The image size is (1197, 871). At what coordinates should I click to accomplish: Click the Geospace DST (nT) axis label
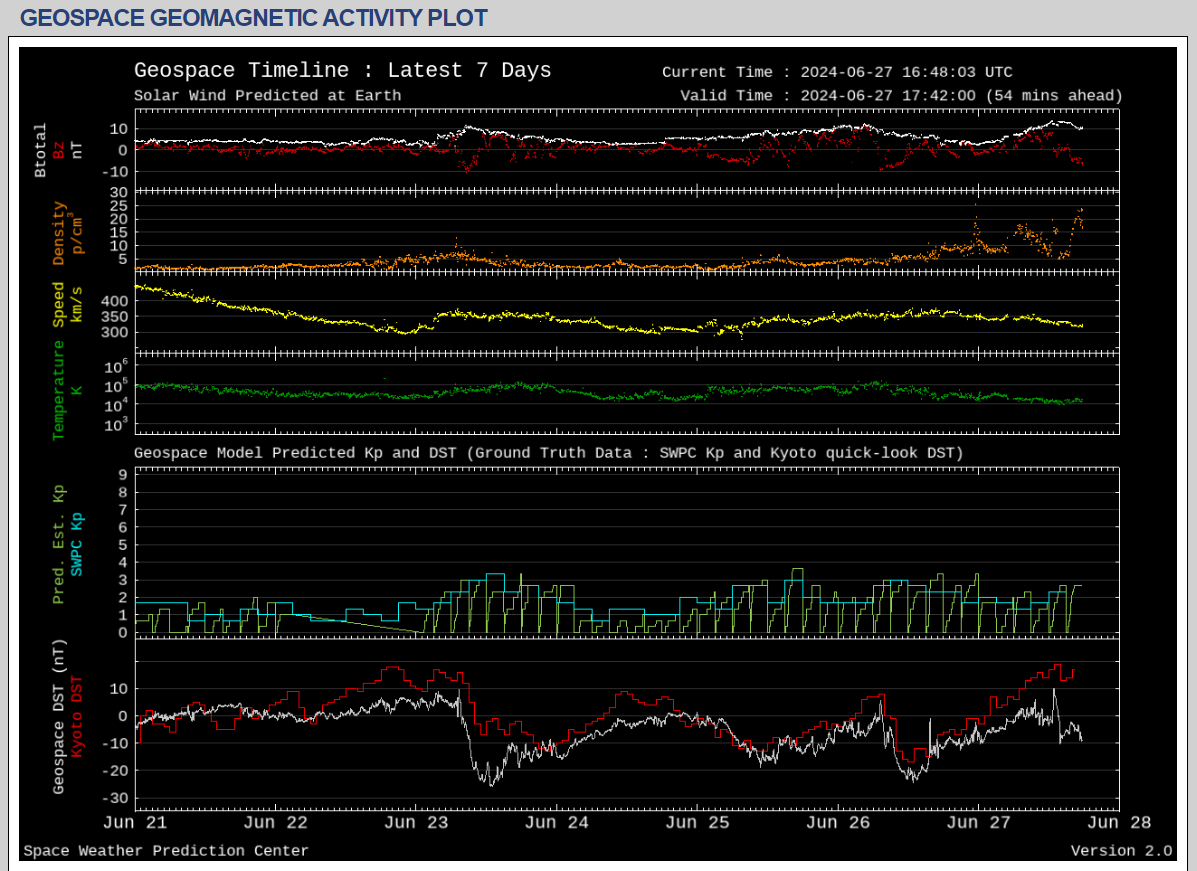pos(59,718)
